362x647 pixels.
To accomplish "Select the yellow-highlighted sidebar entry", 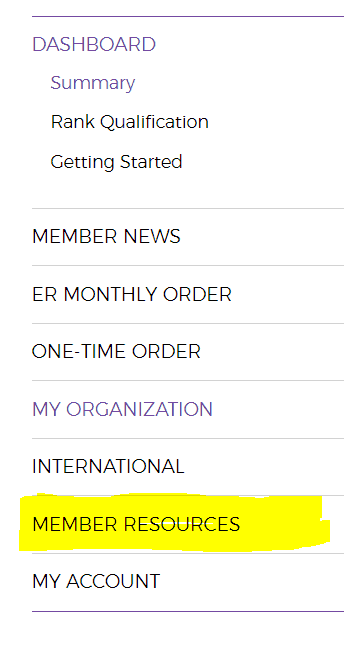I will coord(136,524).
